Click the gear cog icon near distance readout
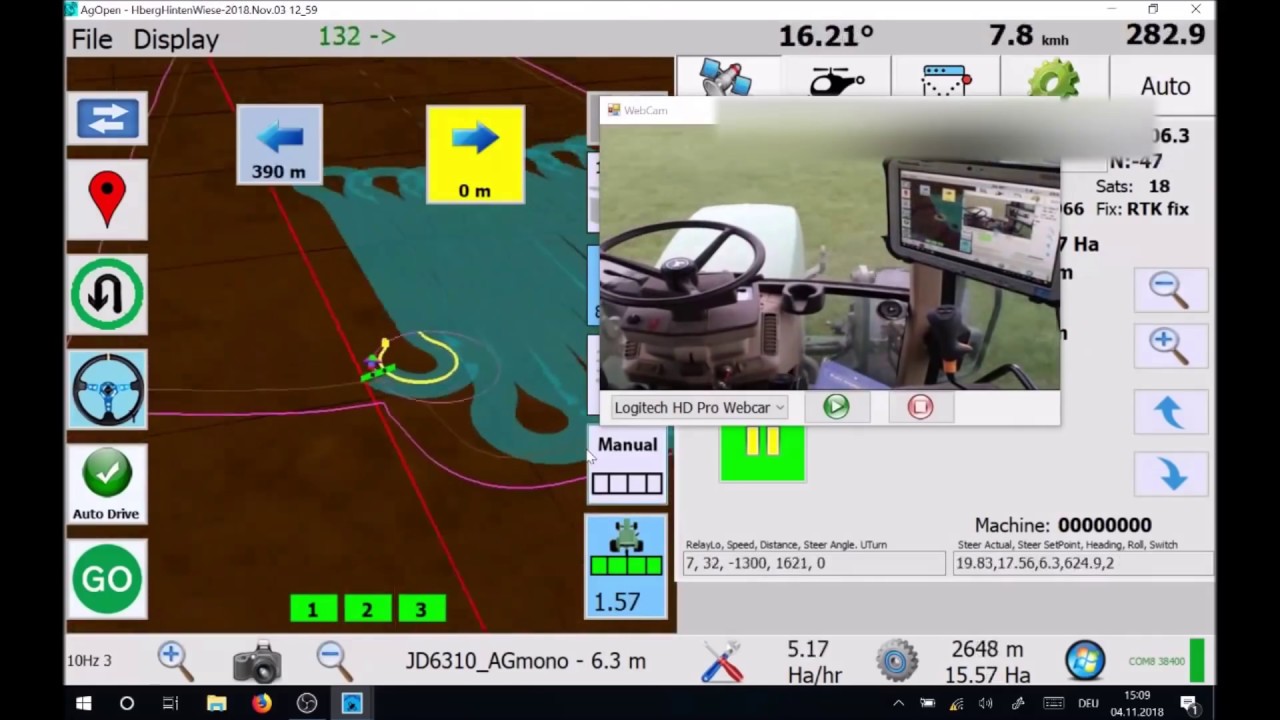The height and width of the screenshot is (720, 1280). (897, 661)
